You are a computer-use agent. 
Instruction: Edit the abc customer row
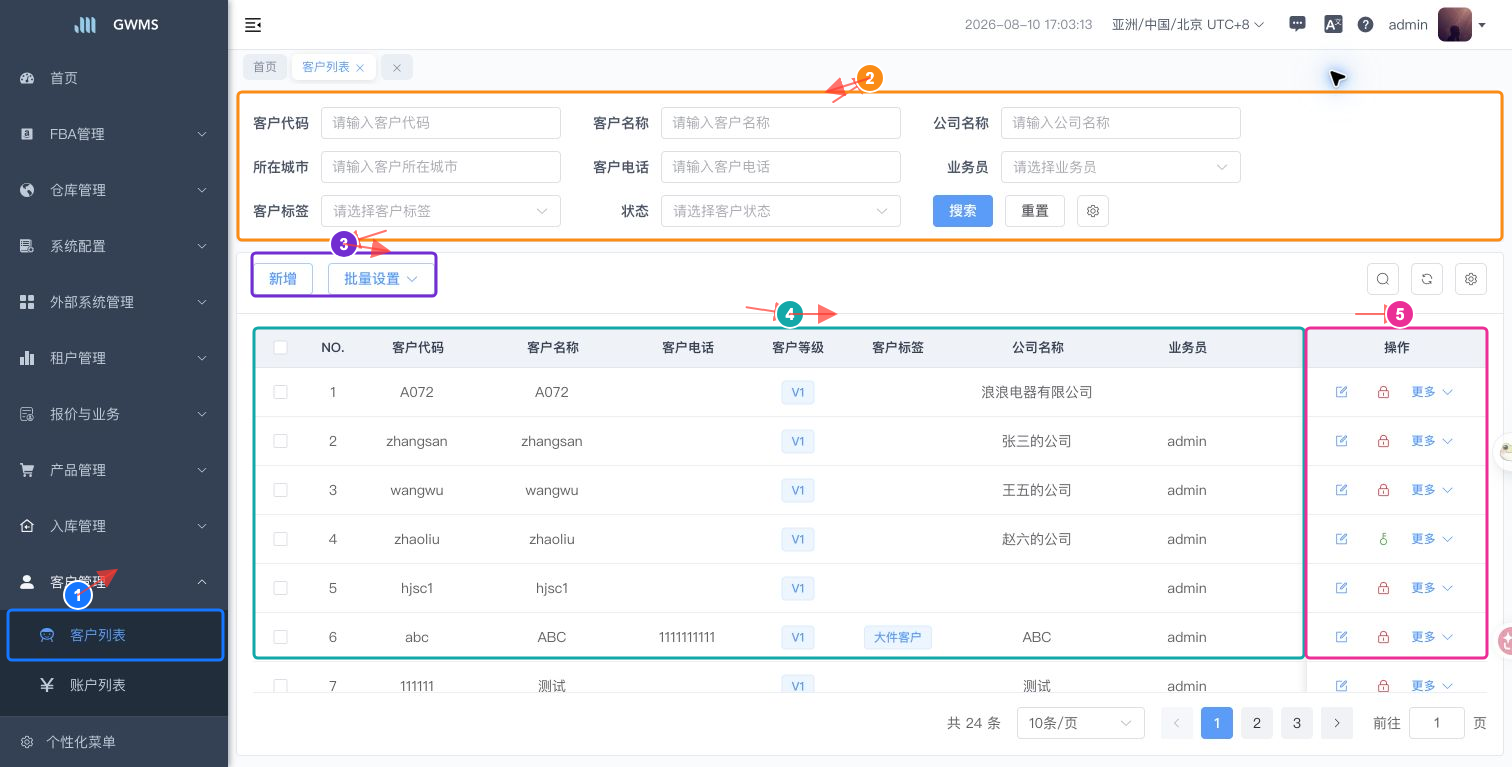(1341, 637)
